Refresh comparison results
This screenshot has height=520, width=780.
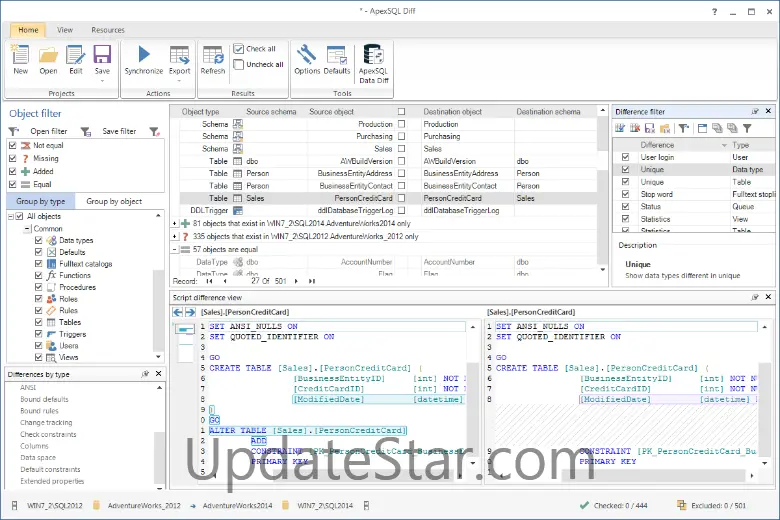tap(213, 59)
